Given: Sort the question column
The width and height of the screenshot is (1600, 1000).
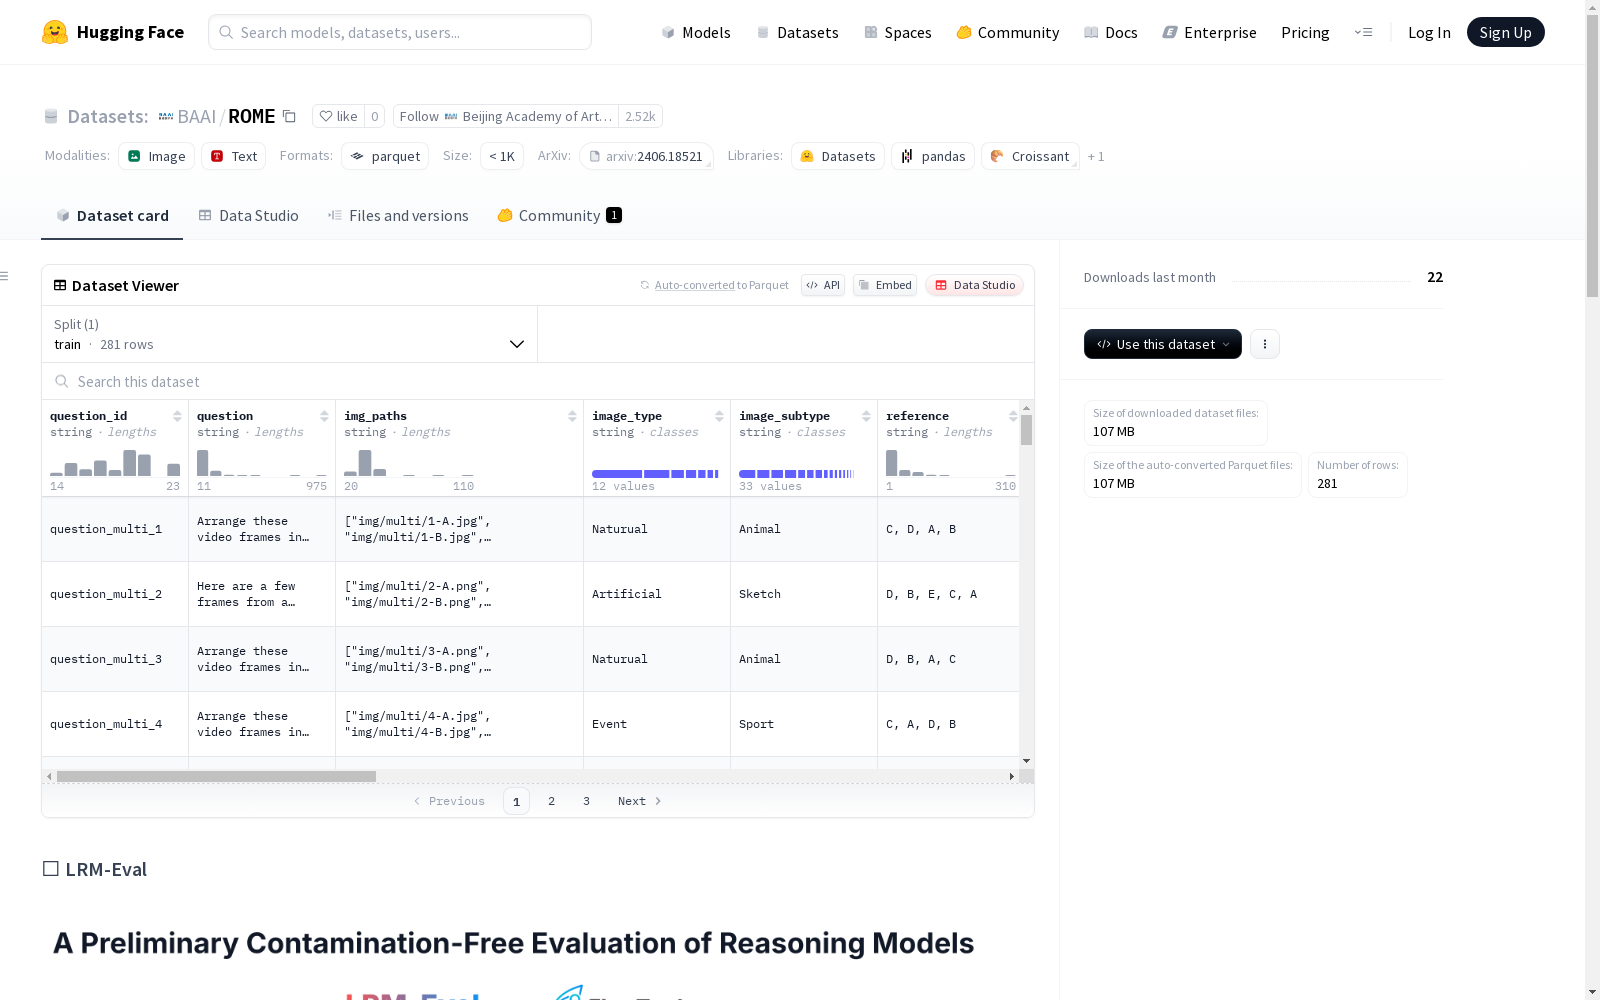Looking at the screenshot, I should pyautogui.click(x=324, y=416).
